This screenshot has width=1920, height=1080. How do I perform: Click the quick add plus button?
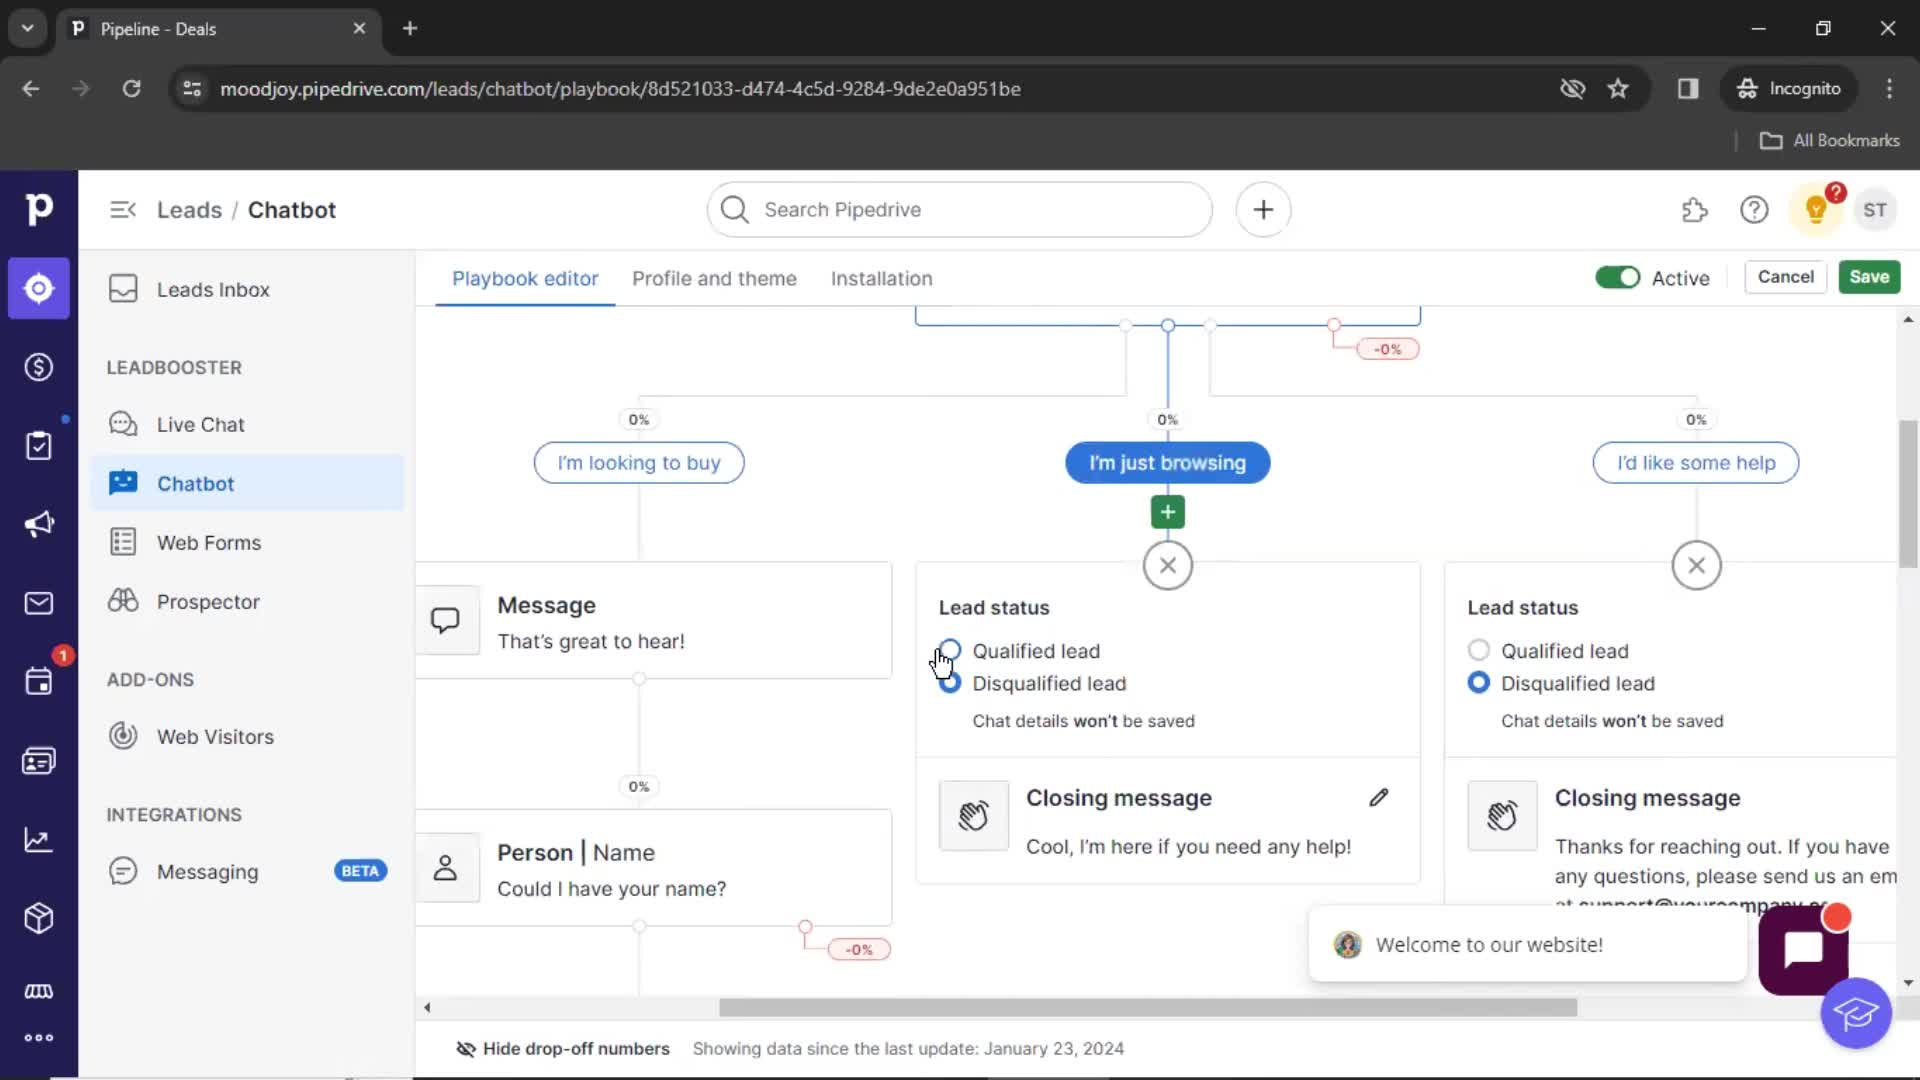tap(1263, 209)
